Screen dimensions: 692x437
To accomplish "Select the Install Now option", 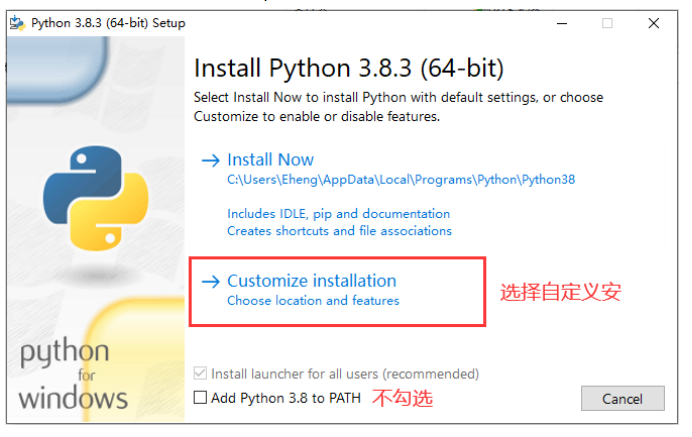I will pos(271,160).
